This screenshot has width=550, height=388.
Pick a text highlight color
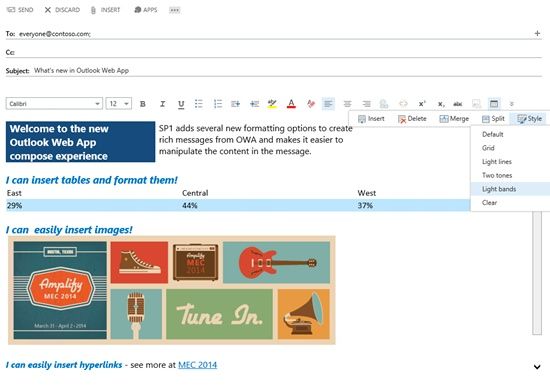[272, 104]
